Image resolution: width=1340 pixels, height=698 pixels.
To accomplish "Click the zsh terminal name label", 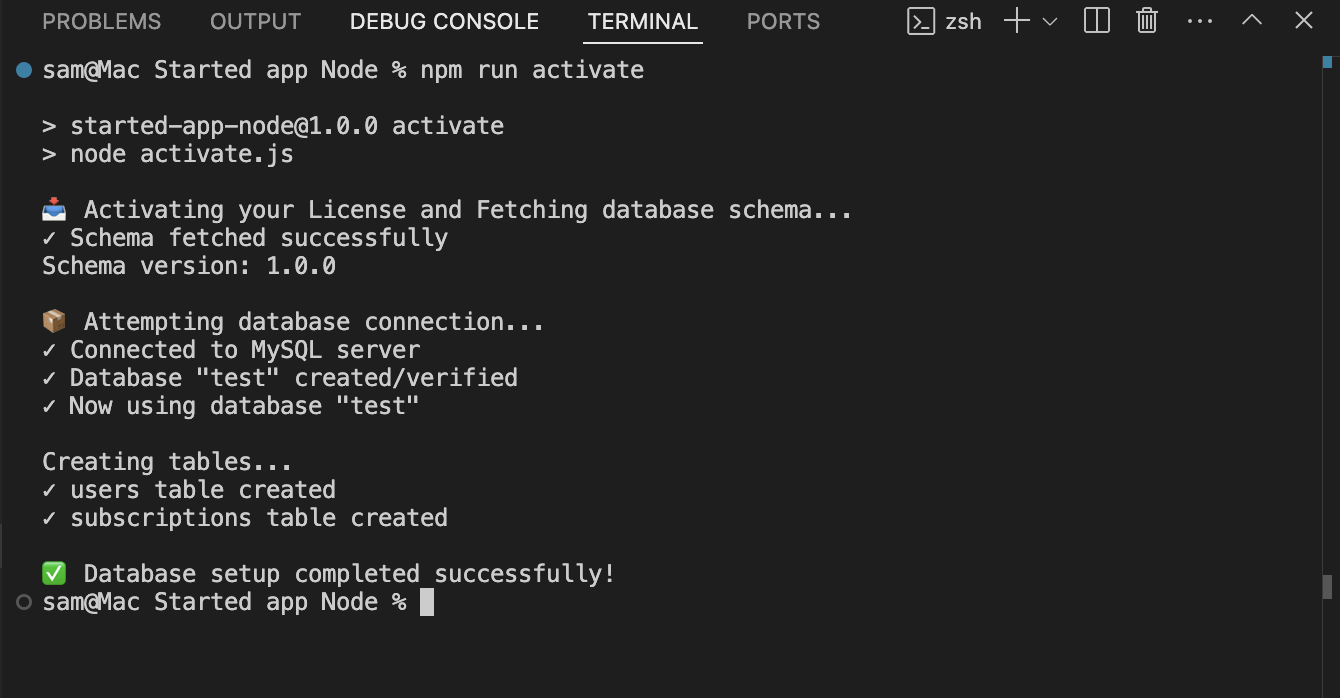I will click(963, 21).
